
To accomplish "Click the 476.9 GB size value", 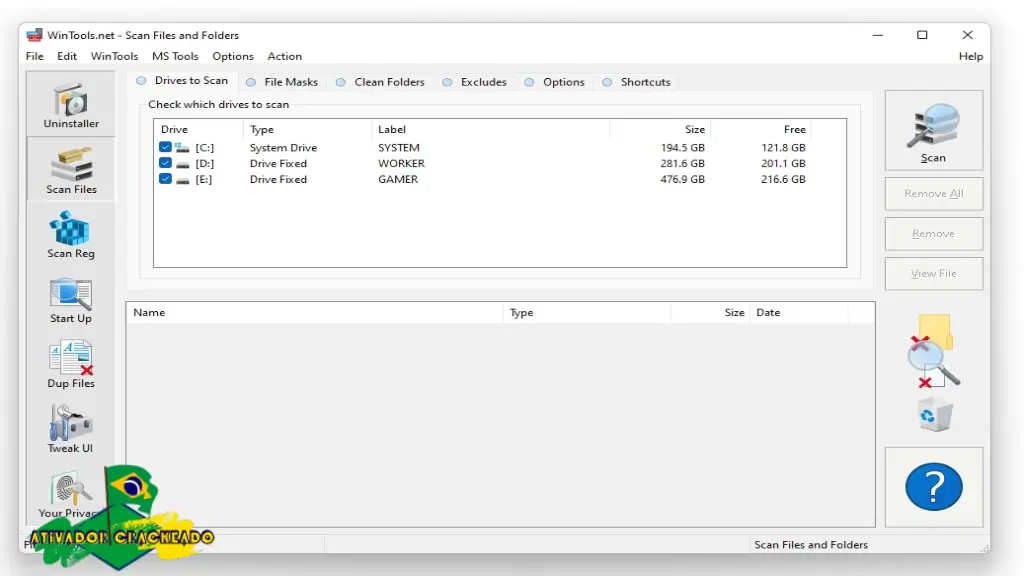I will (682, 179).
